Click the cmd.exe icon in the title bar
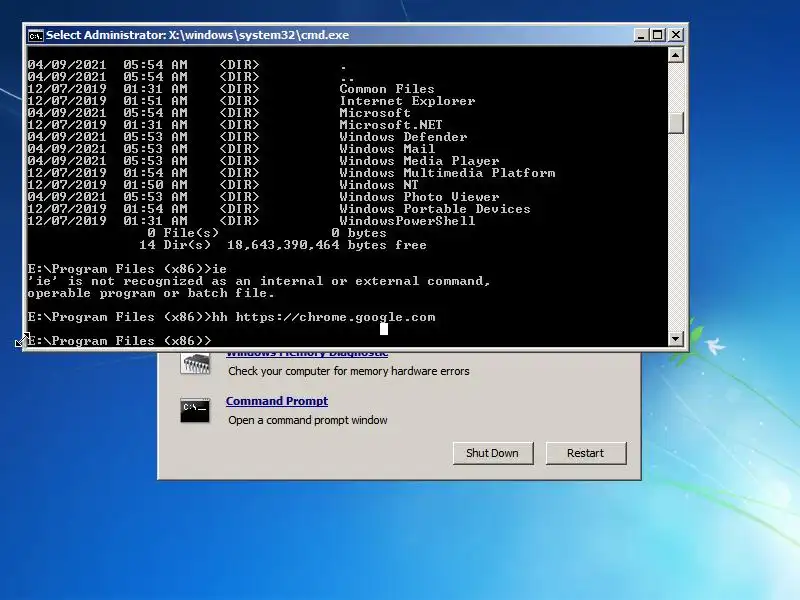The width and height of the screenshot is (800, 600). [x=36, y=35]
